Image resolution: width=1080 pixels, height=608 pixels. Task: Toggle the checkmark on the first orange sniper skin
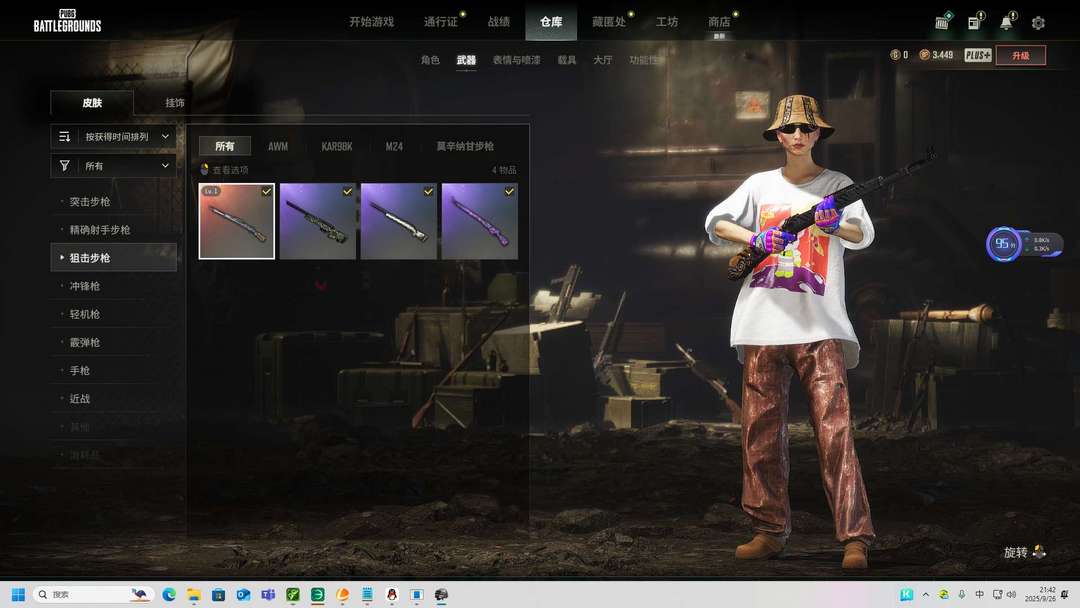(x=266, y=191)
